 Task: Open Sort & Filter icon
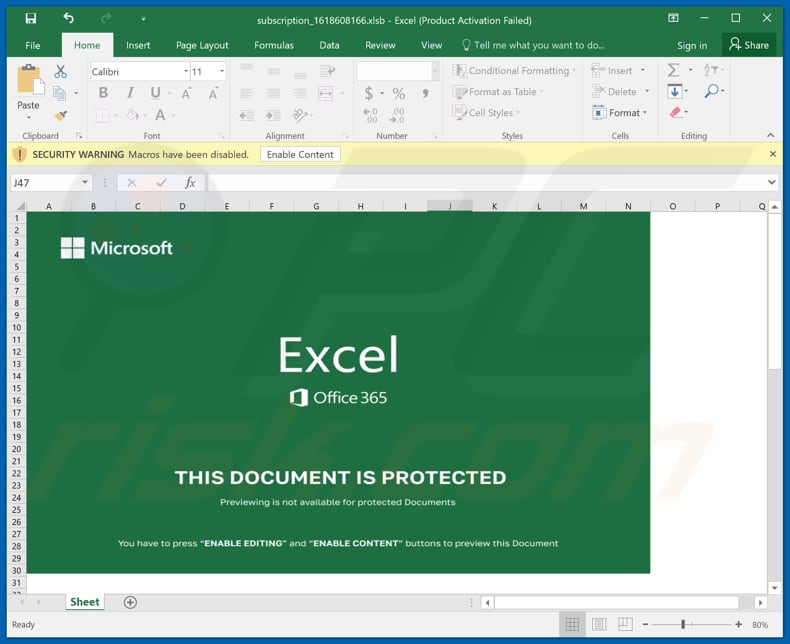click(x=711, y=70)
